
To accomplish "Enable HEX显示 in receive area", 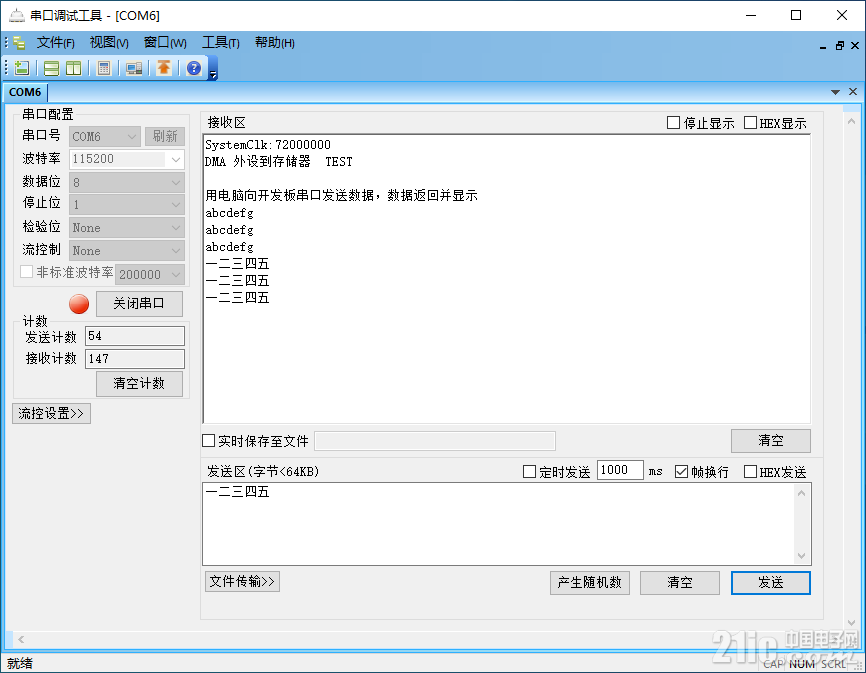I will 750,123.
